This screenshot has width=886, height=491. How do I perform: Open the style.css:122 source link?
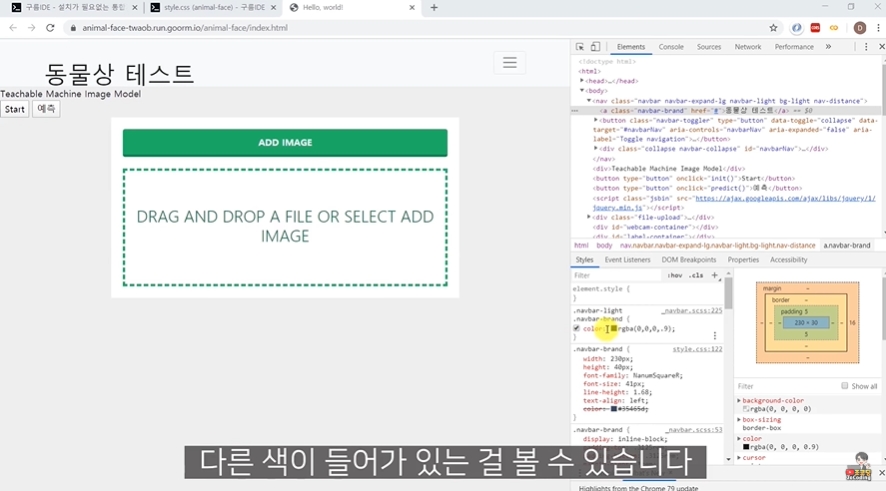pyautogui.click(x=697, y=349)
